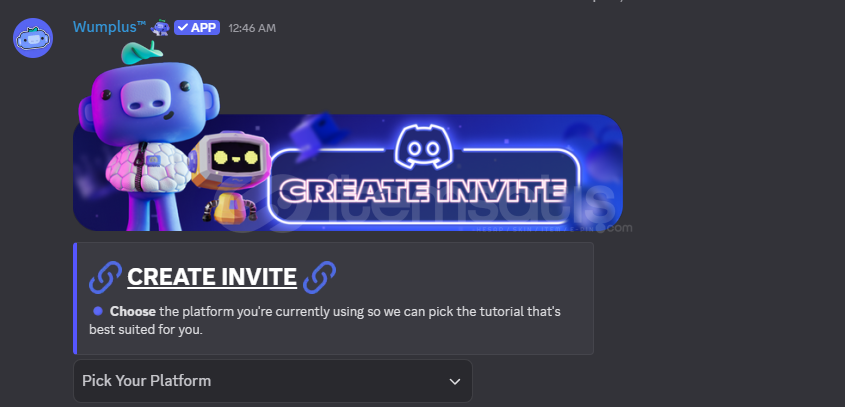Open the Pick Your Platform dropdown
Screen dimensions: 845x407
tap(273, 381)
